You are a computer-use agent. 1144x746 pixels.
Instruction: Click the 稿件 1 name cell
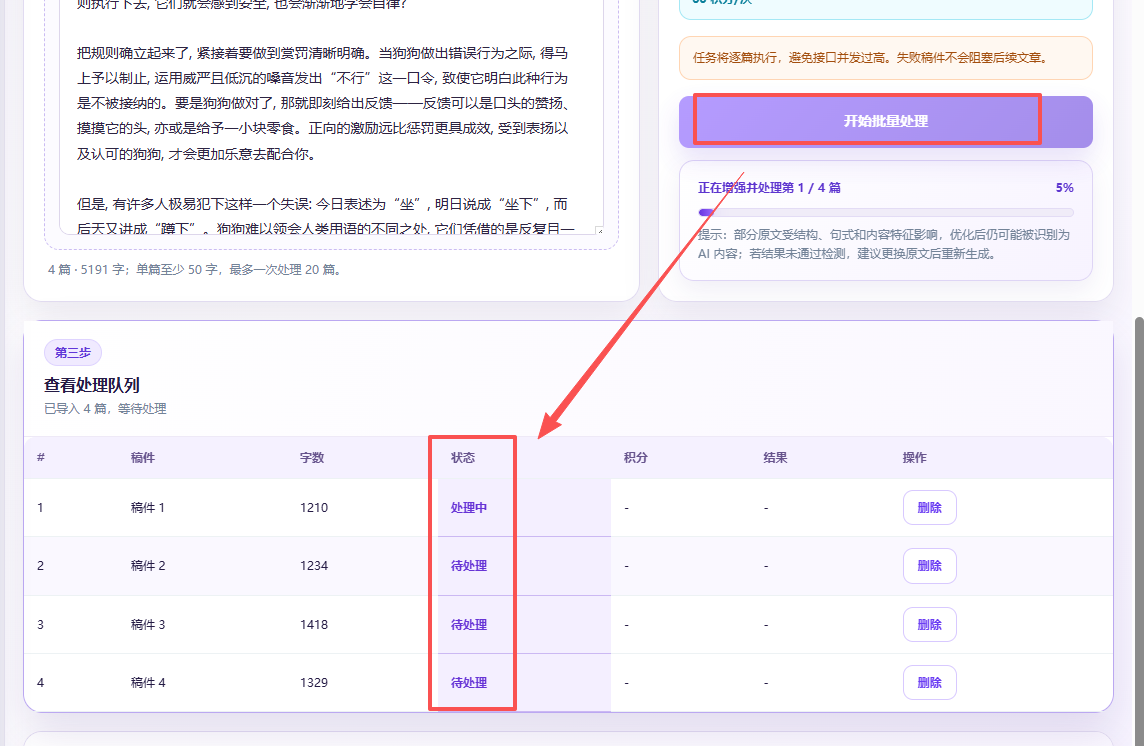coord(147,507)
